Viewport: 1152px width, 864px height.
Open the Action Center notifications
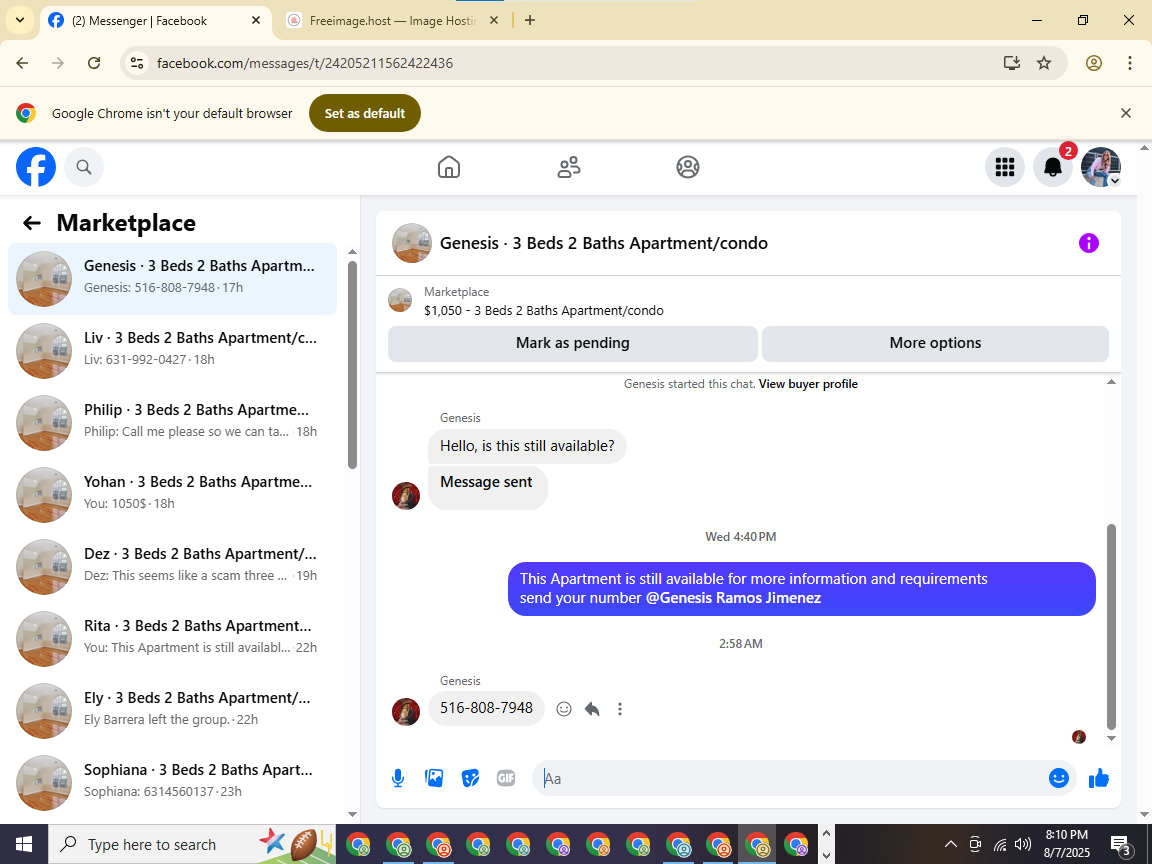point(1121,845)
